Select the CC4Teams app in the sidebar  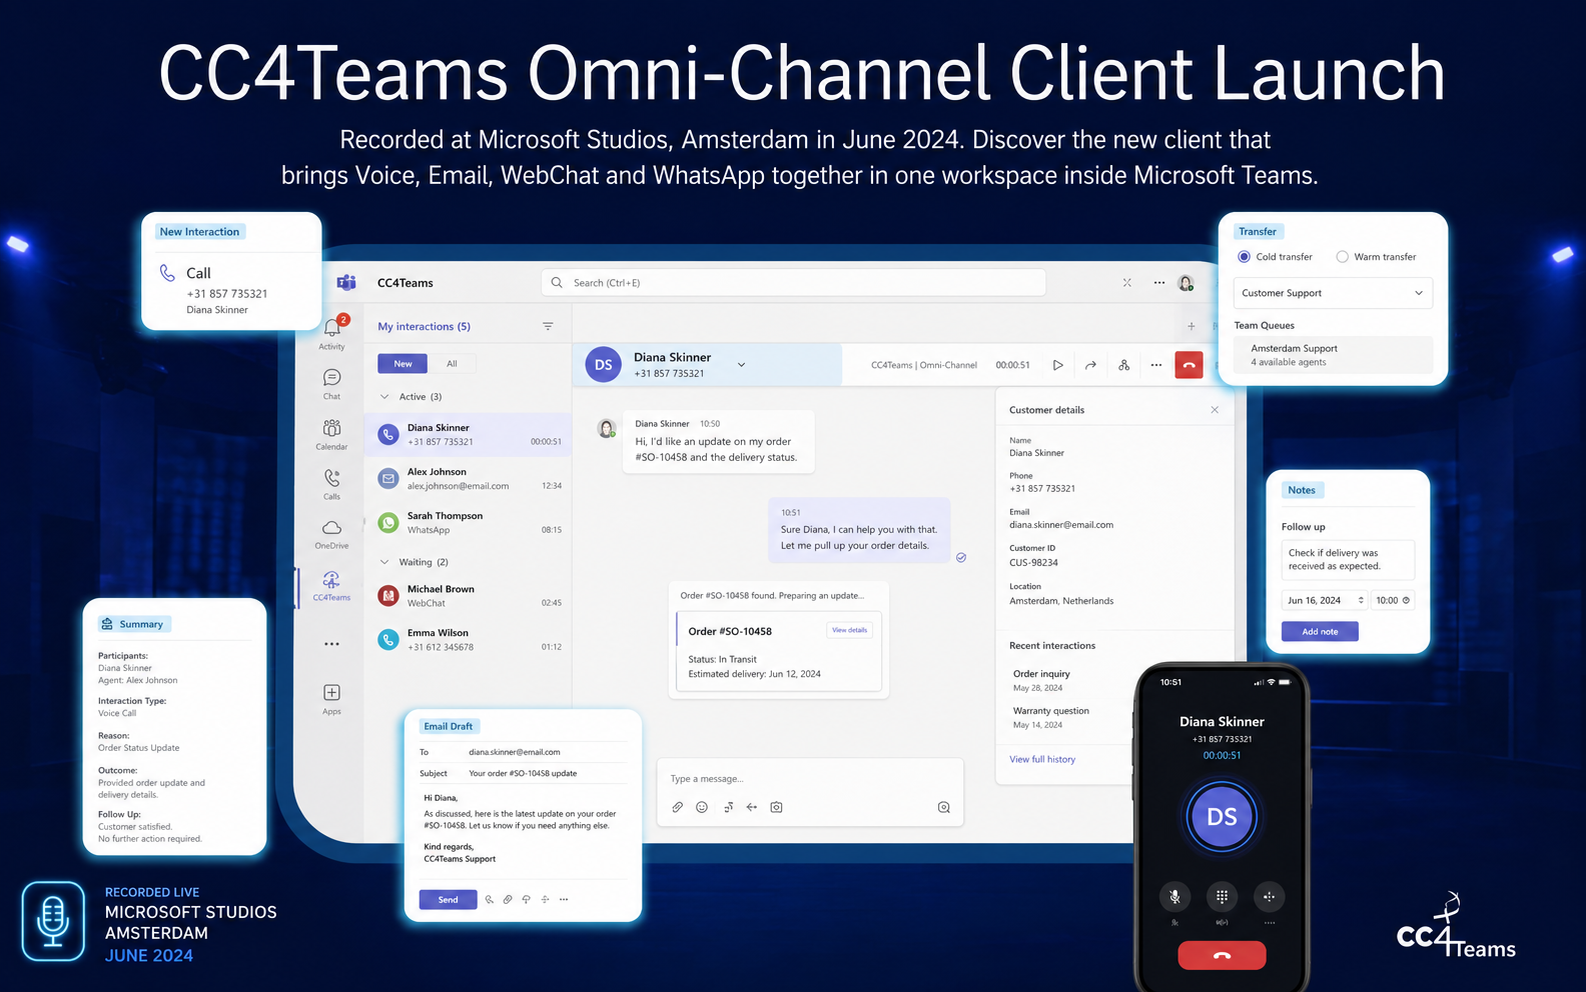(332, 585)
